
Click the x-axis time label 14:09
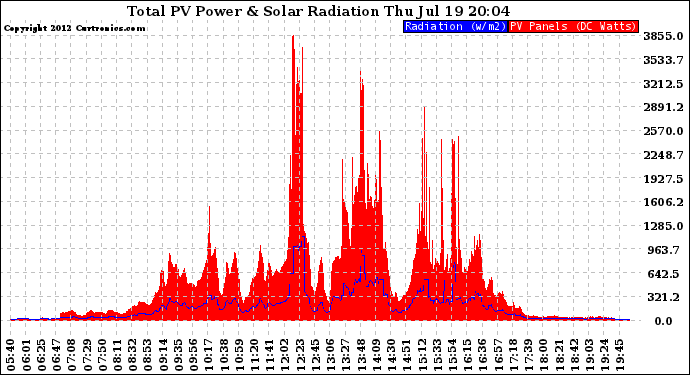377,355
